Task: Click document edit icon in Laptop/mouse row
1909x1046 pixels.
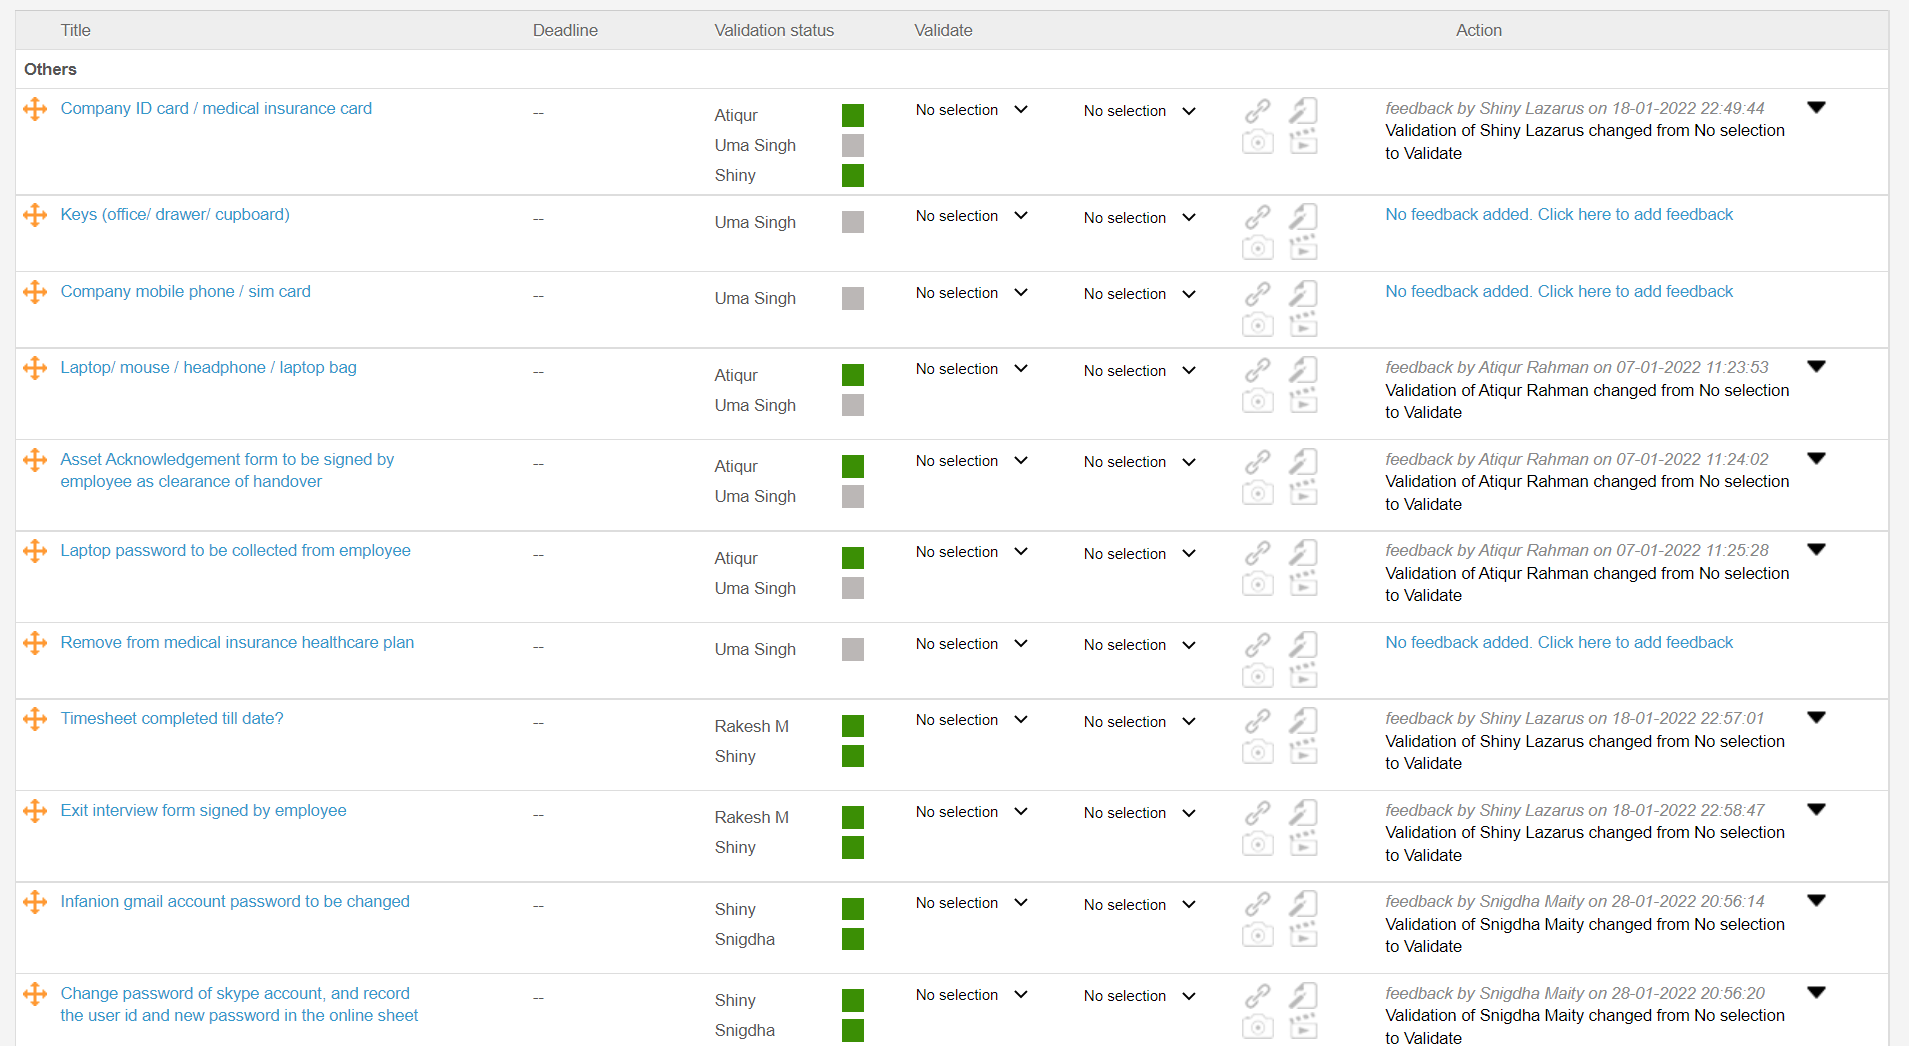Action: coord(1303,370)
